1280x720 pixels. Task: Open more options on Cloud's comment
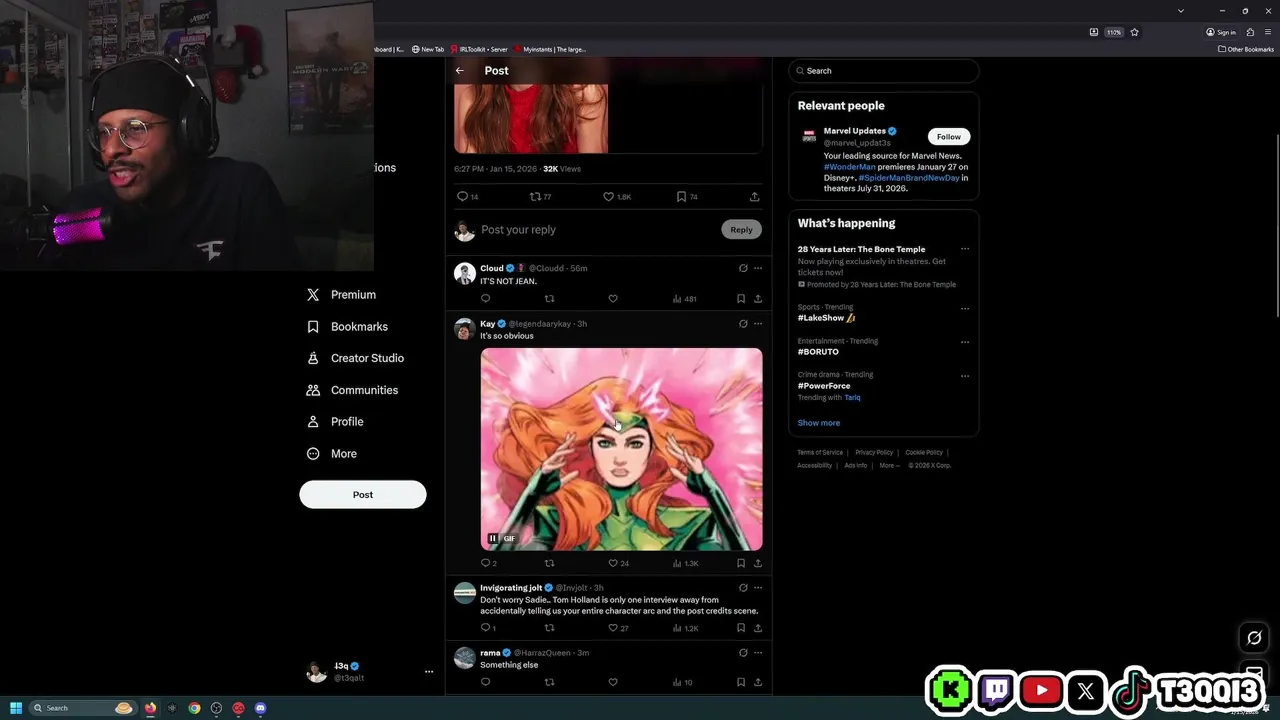coord(758,268)
